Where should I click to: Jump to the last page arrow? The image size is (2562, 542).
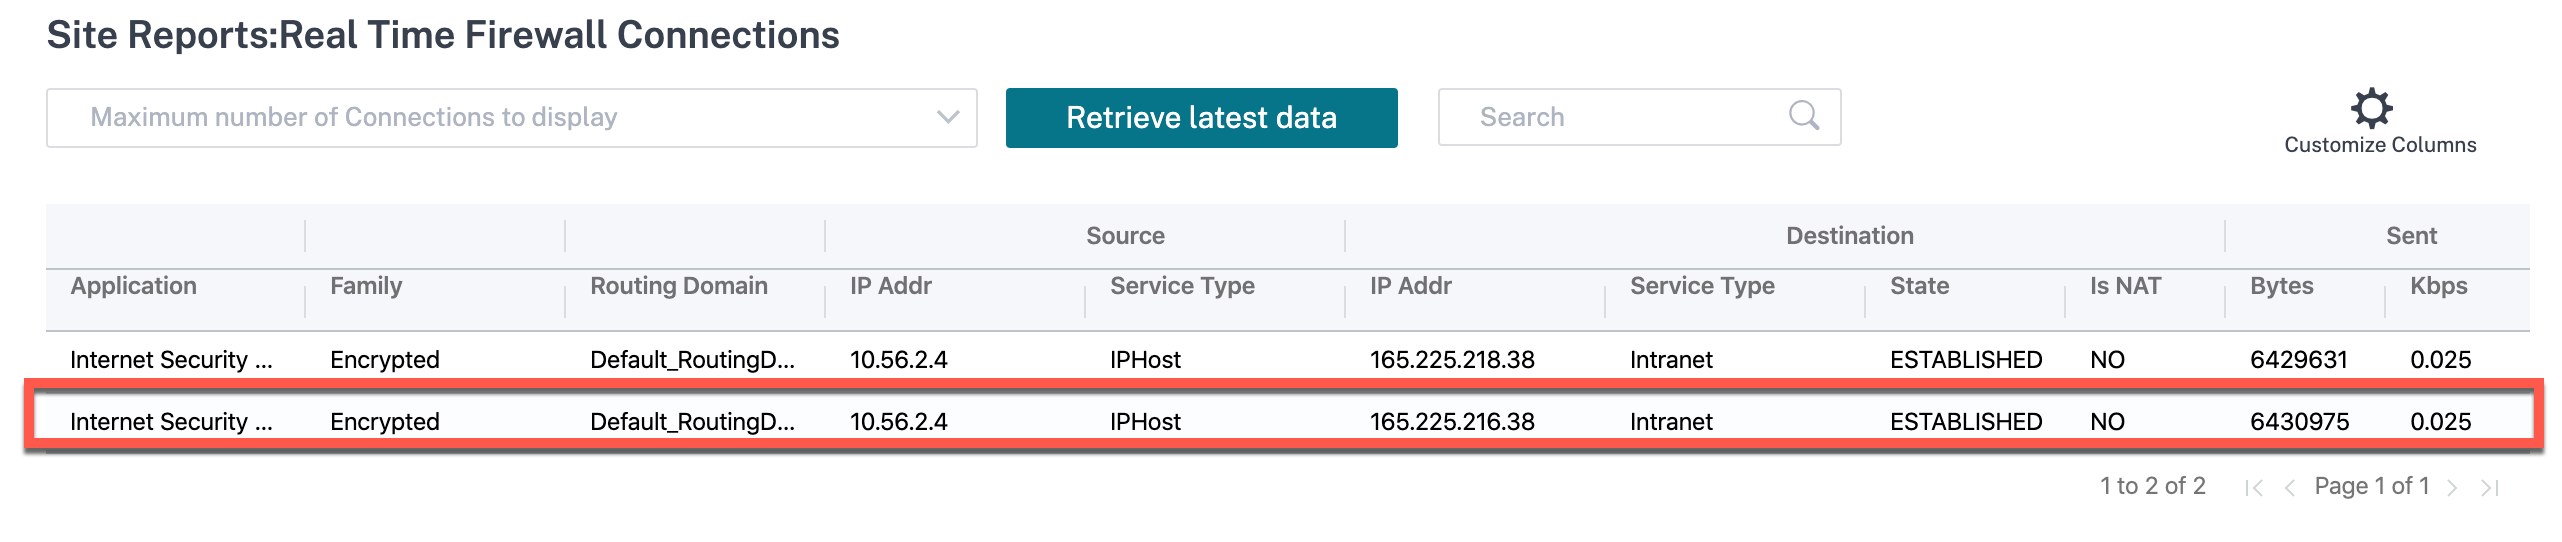tap(2490, 487)
